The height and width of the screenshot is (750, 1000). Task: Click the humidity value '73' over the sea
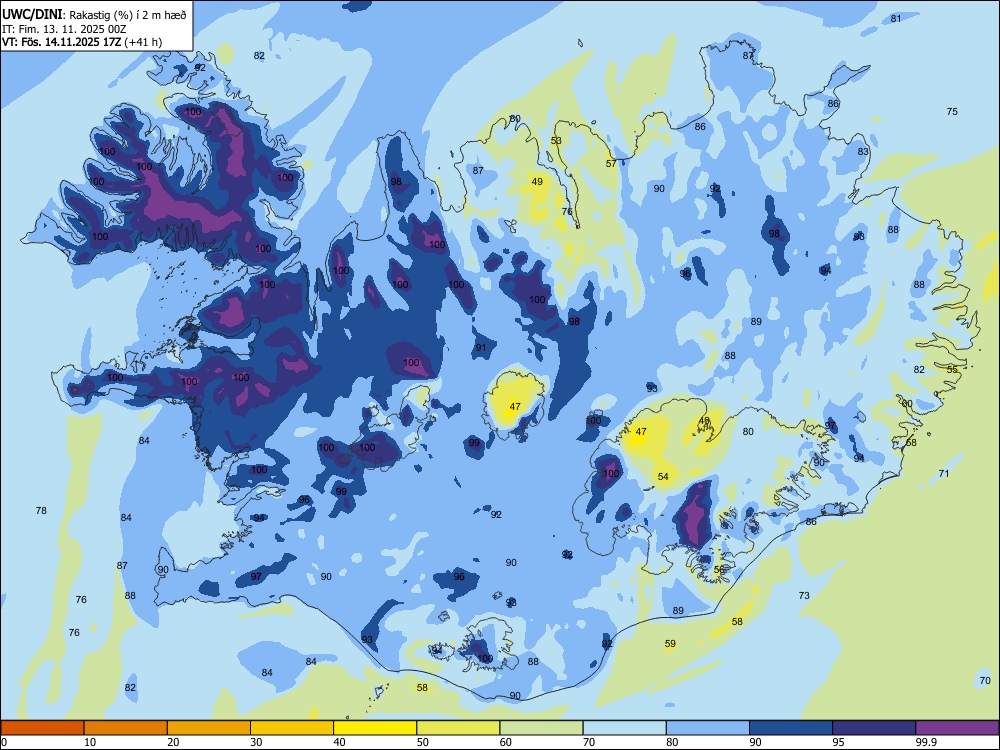click(804, 595)
